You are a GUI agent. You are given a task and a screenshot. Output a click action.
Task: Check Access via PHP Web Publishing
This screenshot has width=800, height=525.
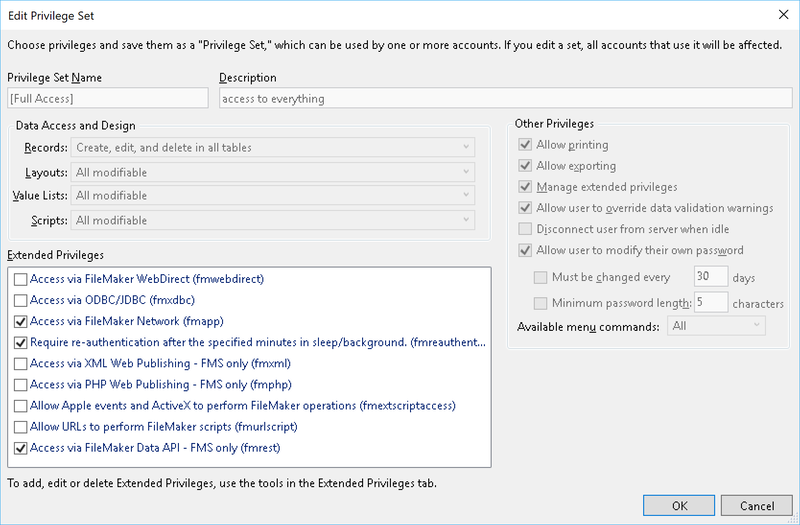click(20, 385)
